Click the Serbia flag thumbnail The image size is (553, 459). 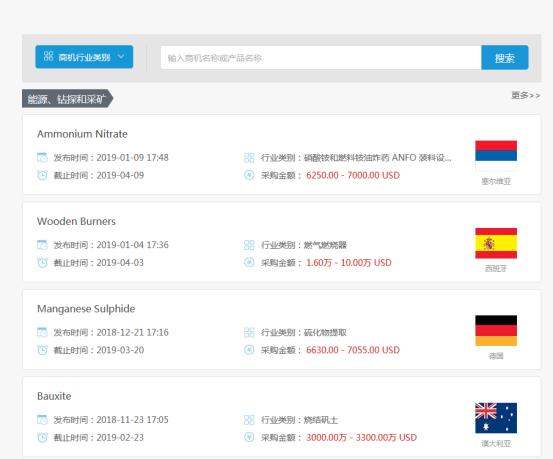coord(496,156)
